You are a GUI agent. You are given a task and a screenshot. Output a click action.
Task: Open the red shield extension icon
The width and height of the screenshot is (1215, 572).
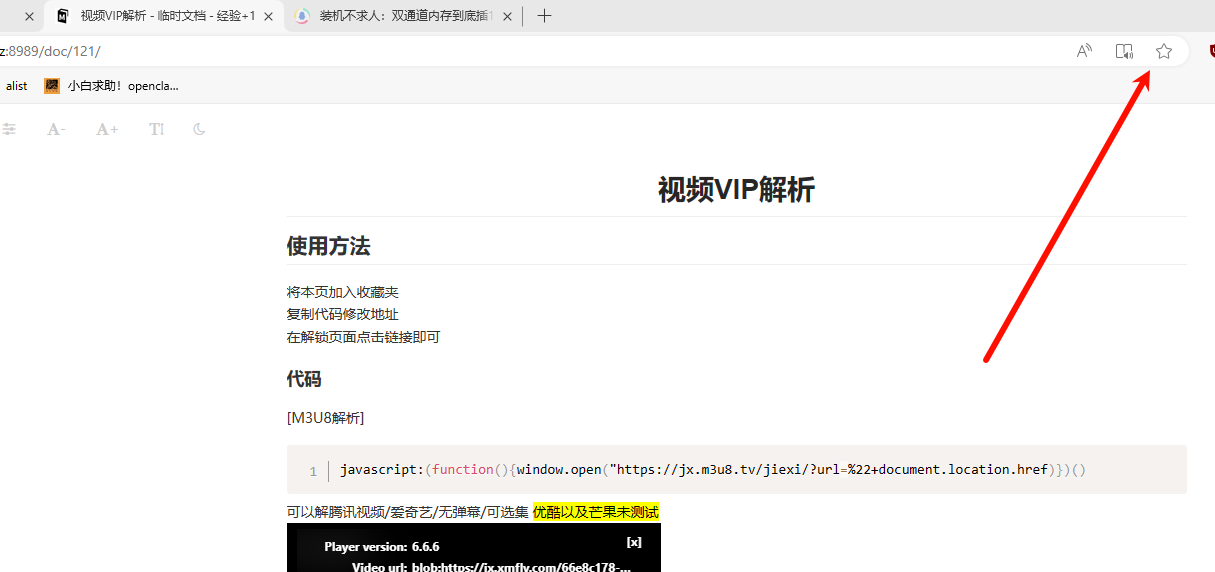(x=1208, y=52)
